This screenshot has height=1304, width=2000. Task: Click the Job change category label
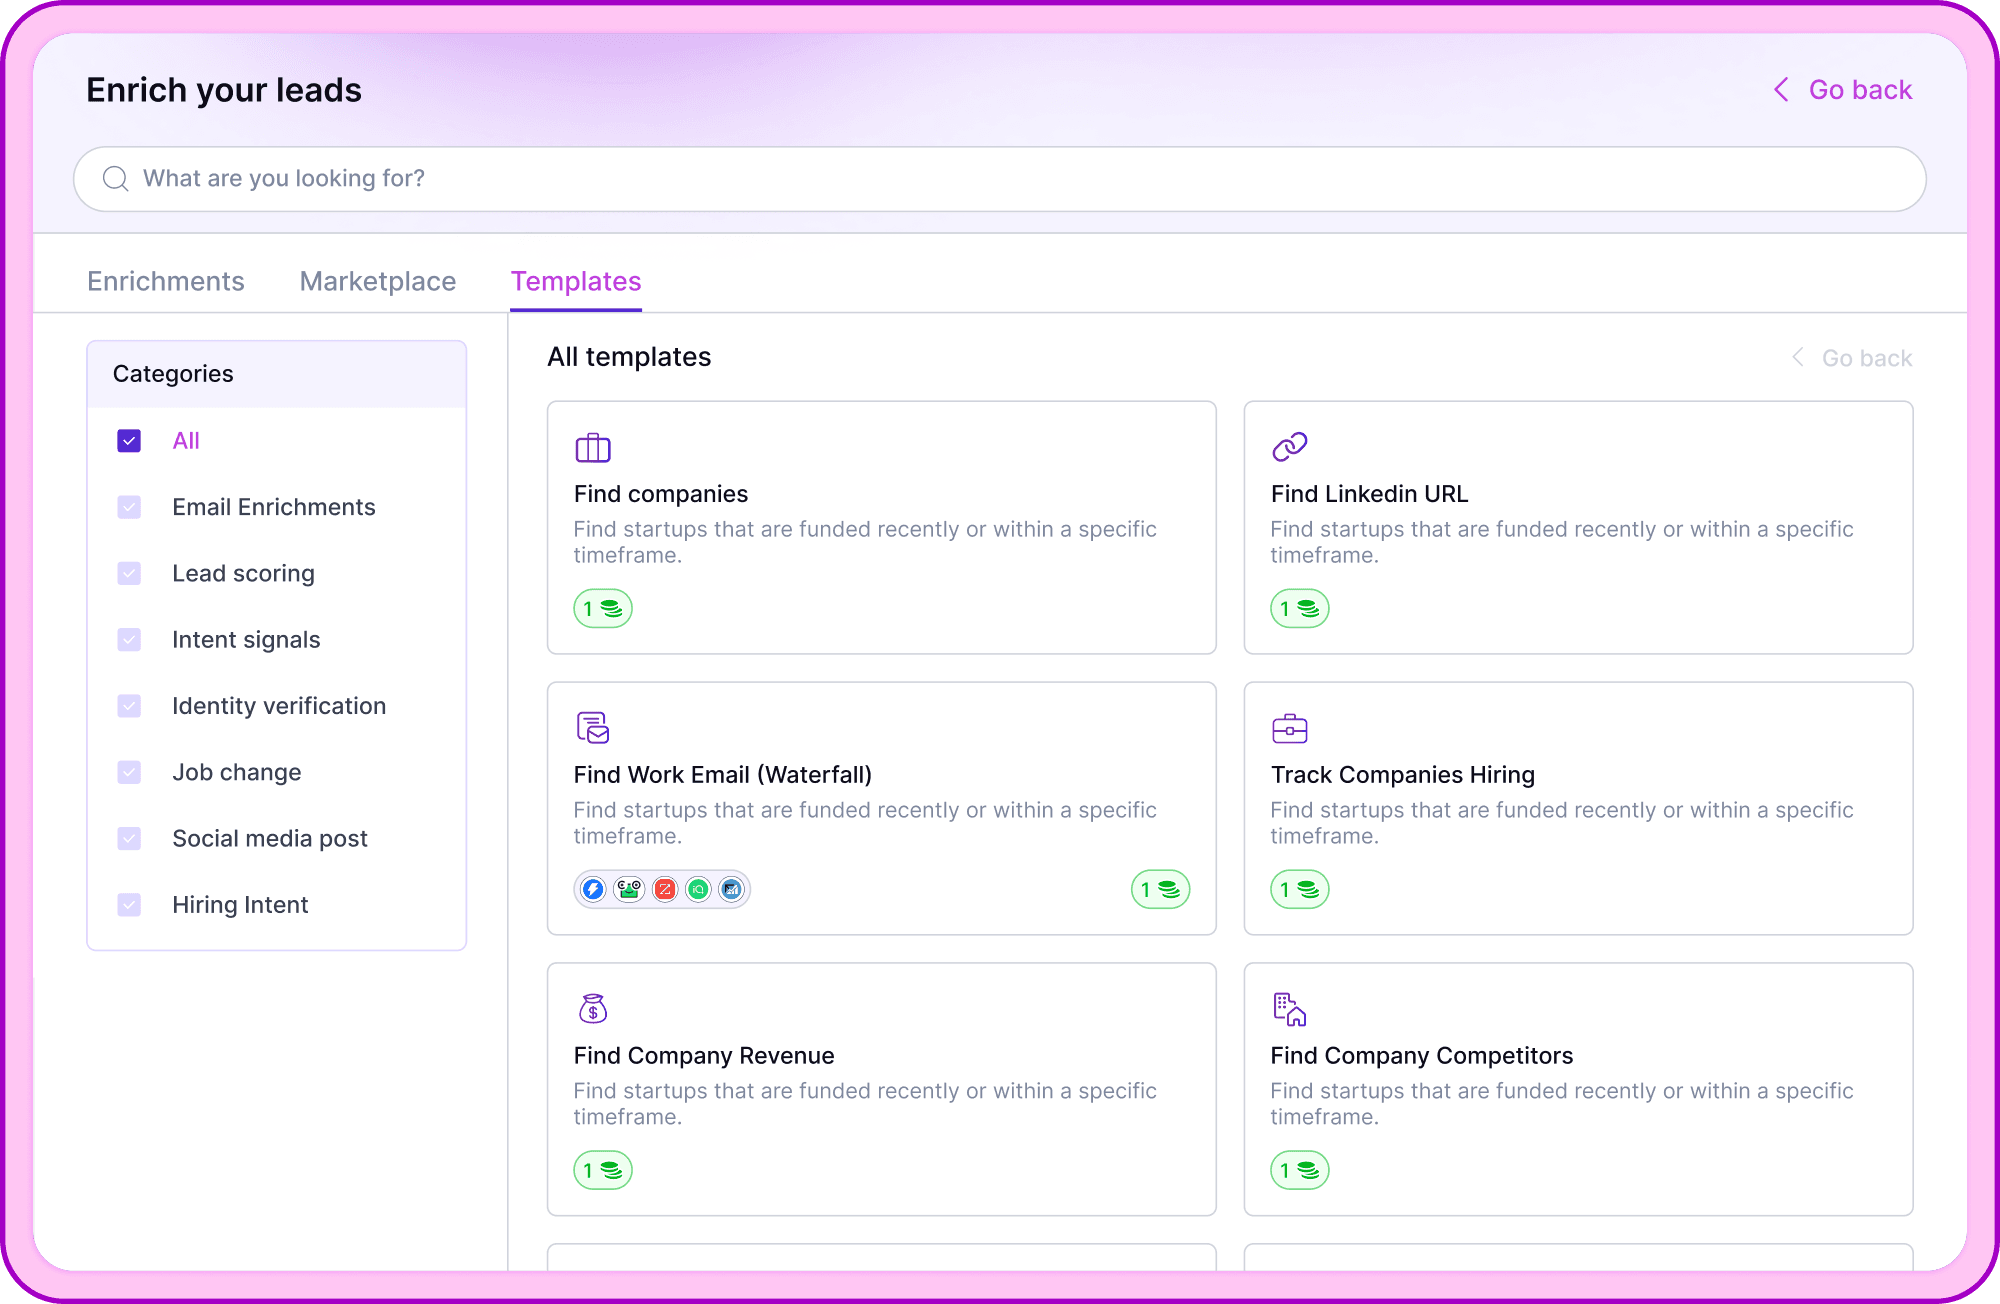[237, 772]
